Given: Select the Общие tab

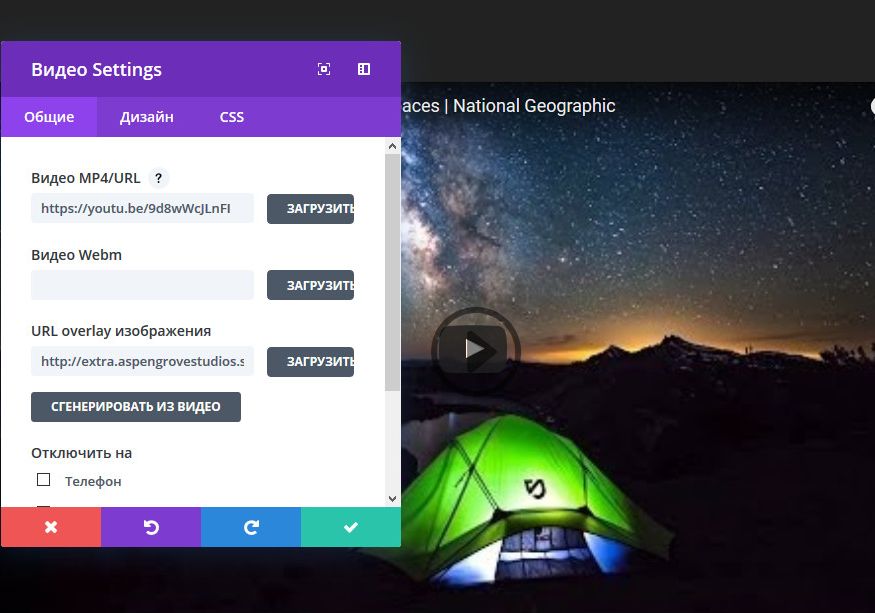Looking at the screenshot, I should tap(49, 117).
